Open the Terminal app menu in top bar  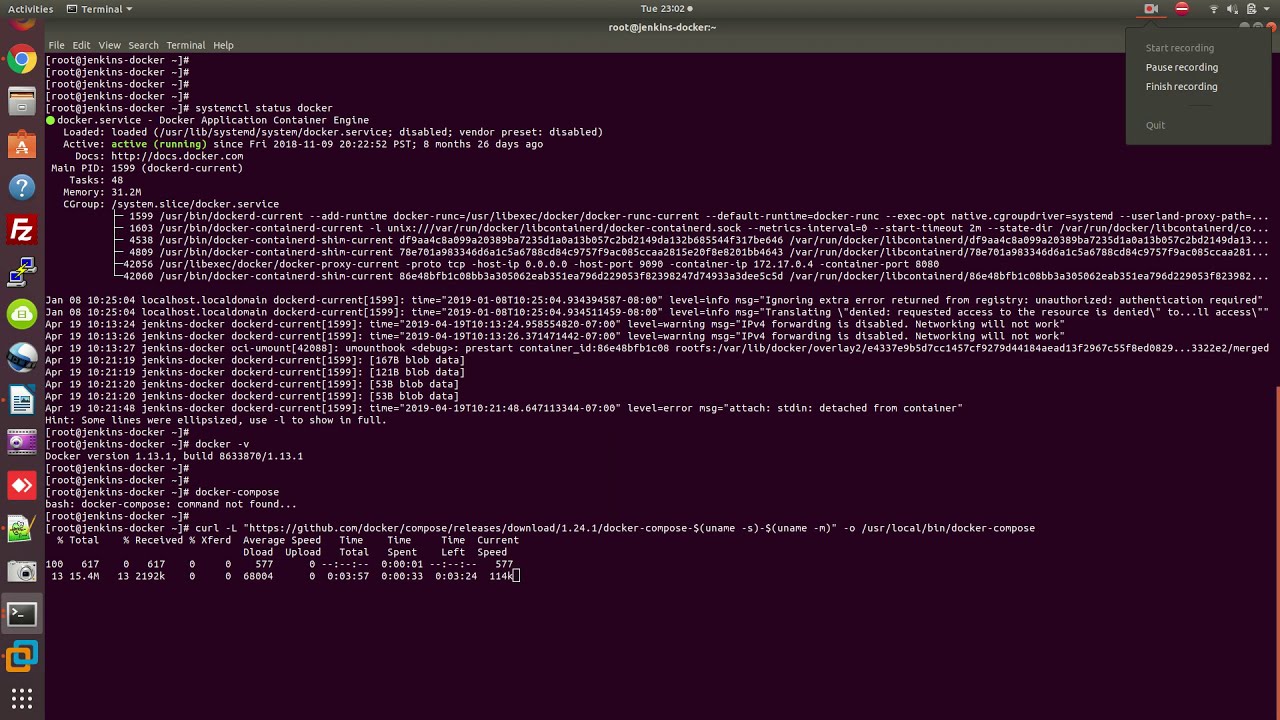pos(99,9)
